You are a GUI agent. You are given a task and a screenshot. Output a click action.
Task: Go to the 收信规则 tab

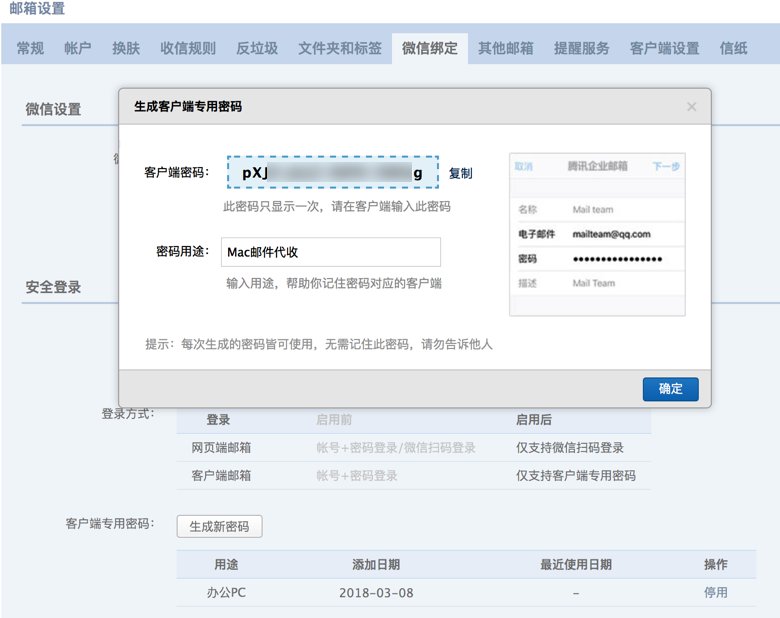(188, 48)
